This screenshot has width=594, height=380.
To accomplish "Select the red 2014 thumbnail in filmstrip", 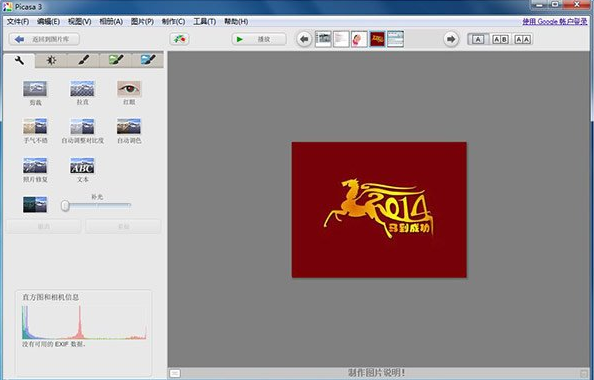I will pos(377,39).
